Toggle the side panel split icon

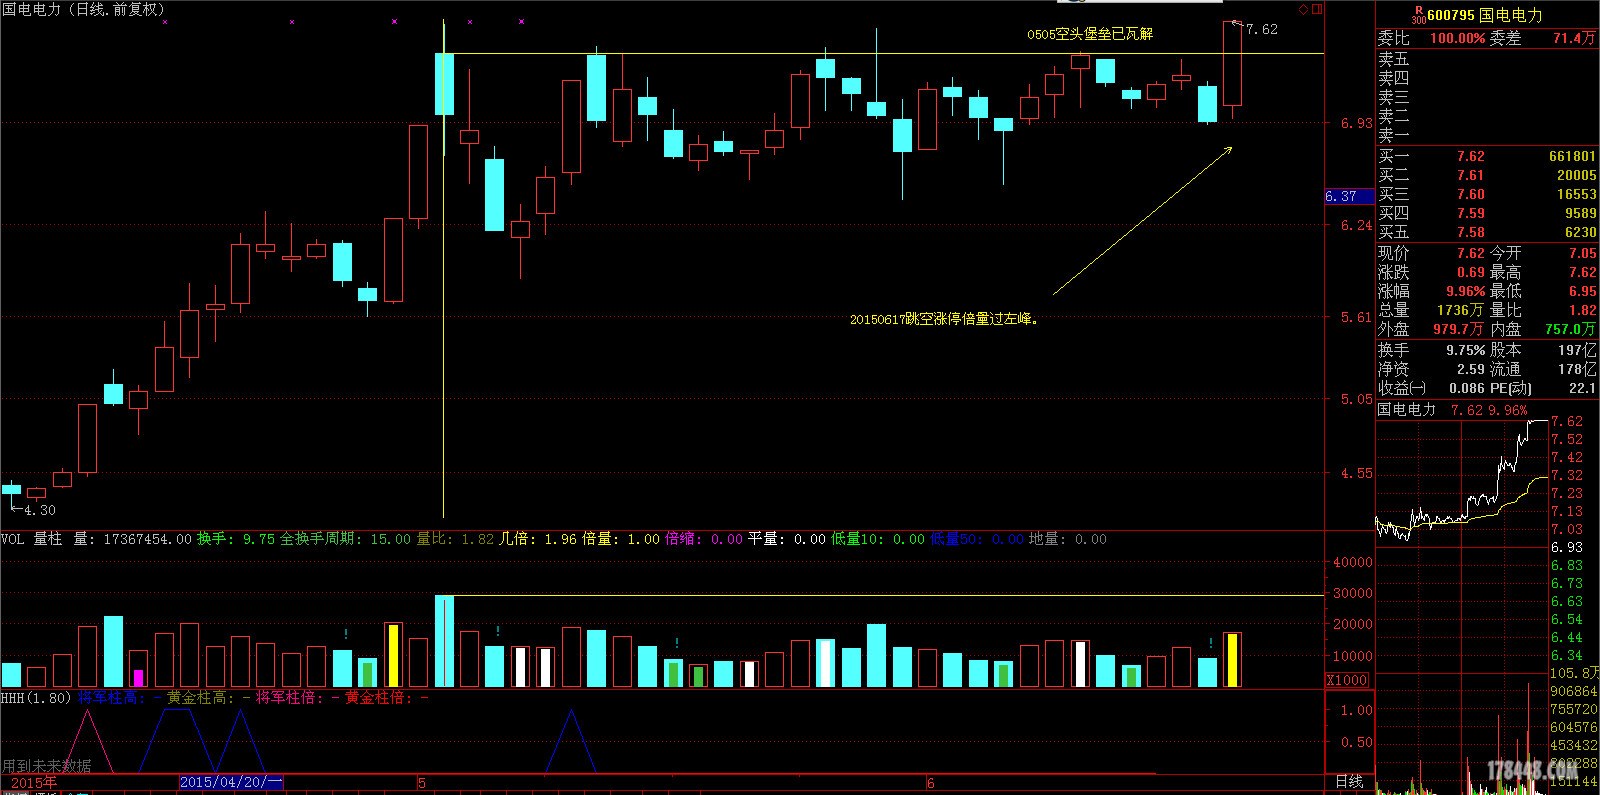pos(1316,8)
